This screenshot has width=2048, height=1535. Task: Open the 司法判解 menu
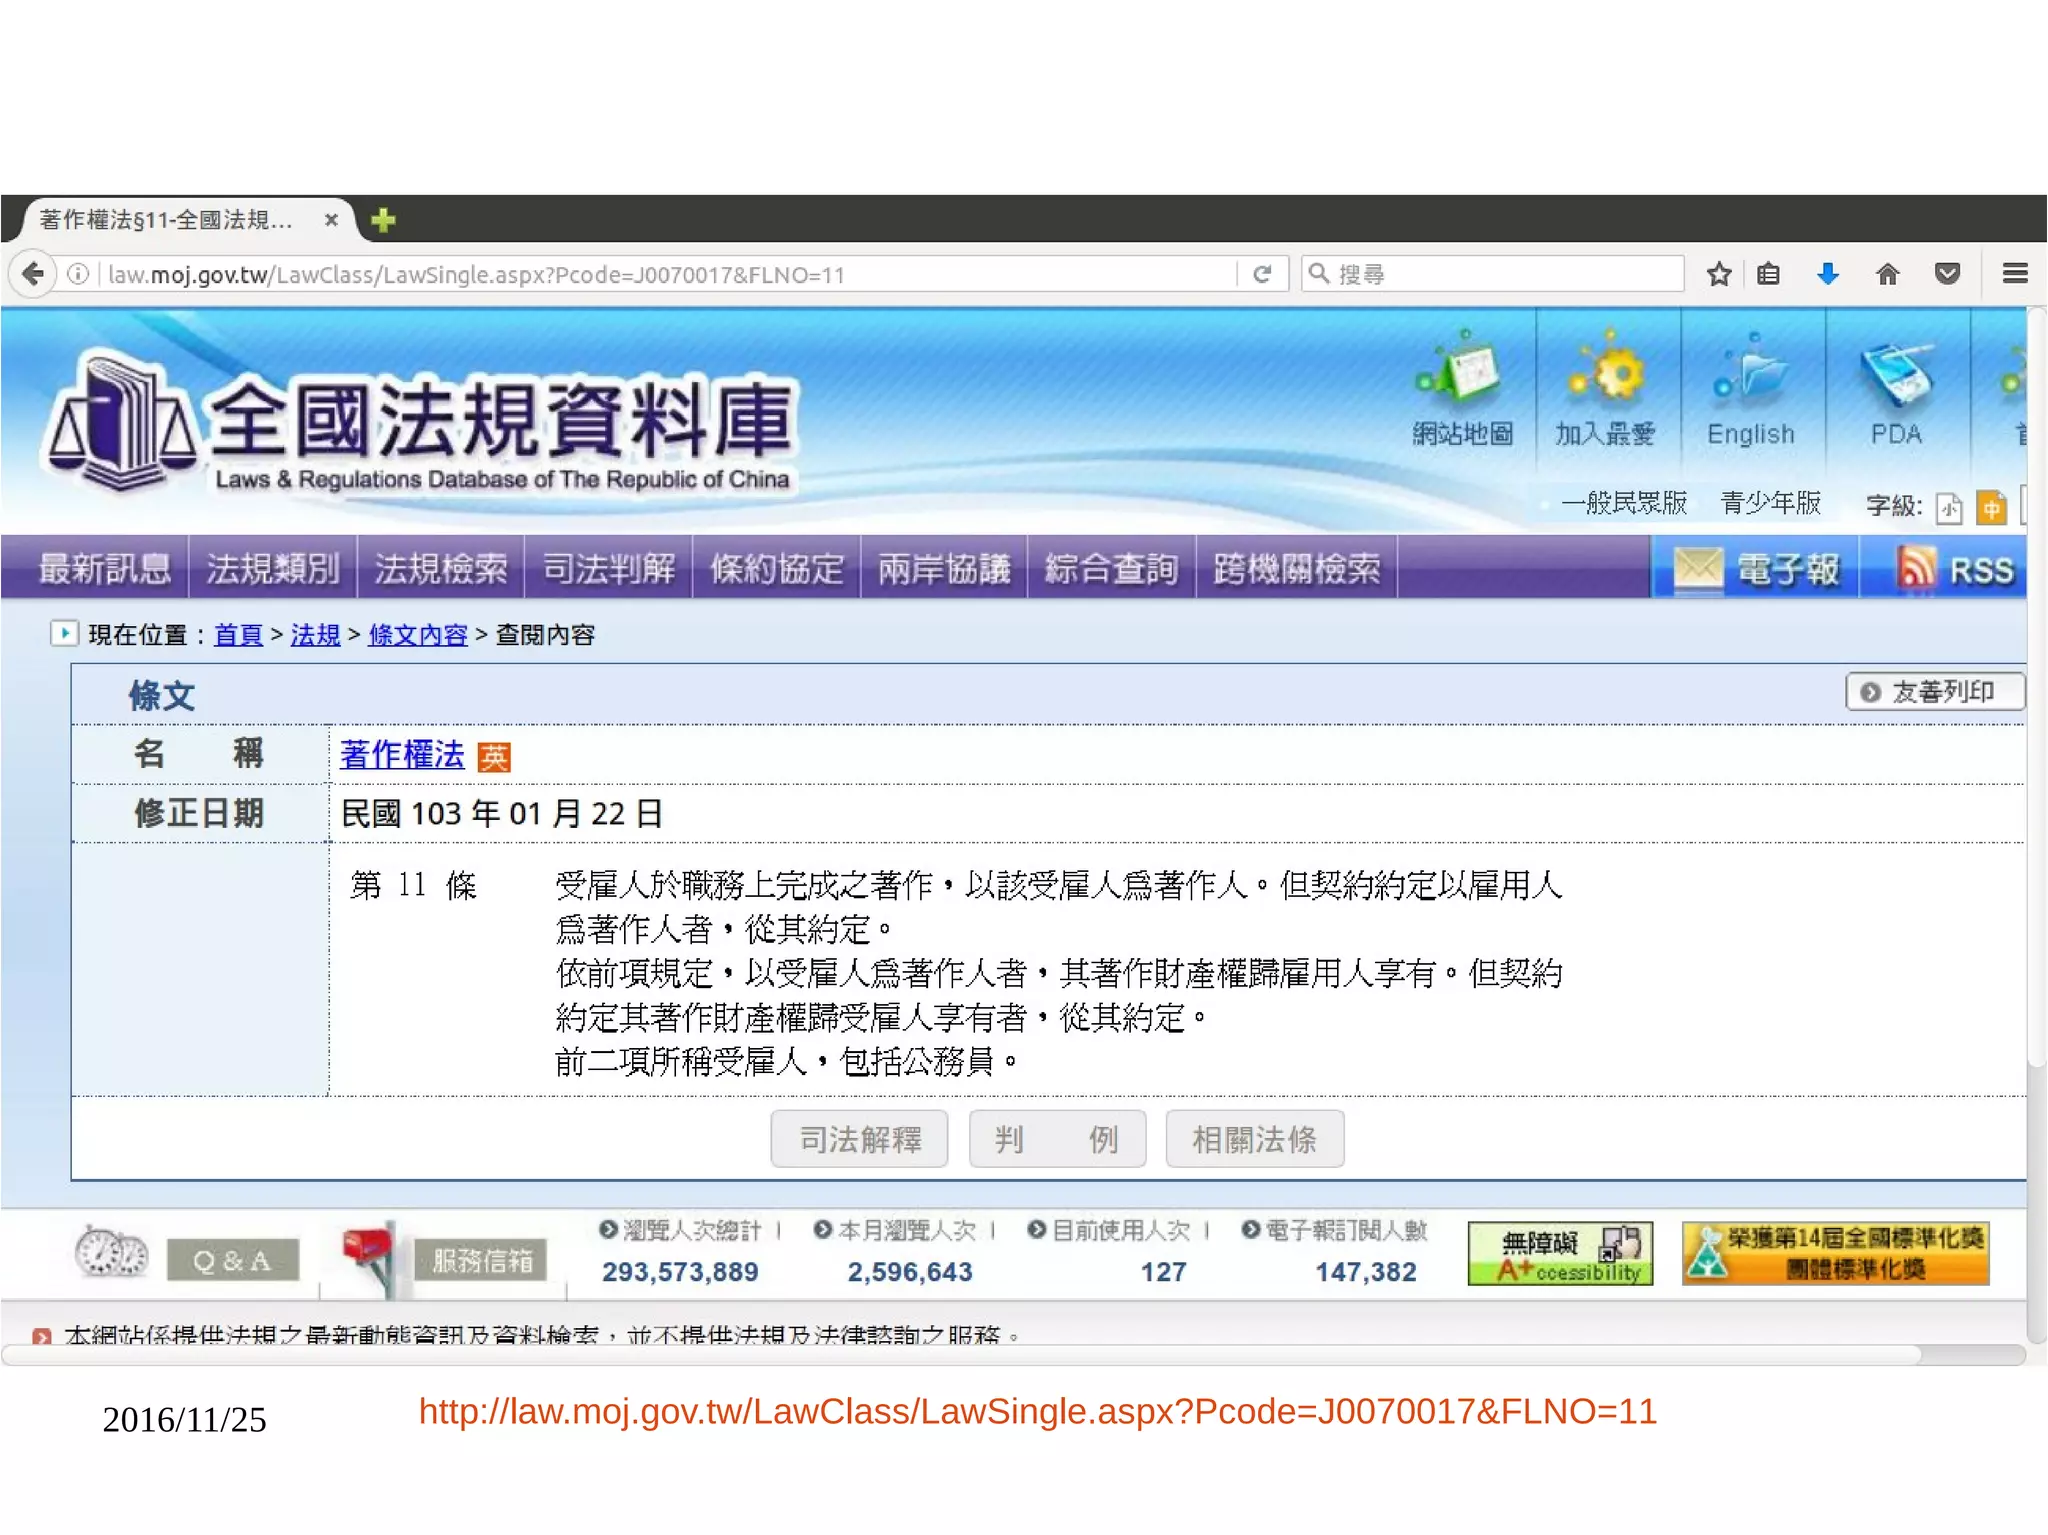609,569
